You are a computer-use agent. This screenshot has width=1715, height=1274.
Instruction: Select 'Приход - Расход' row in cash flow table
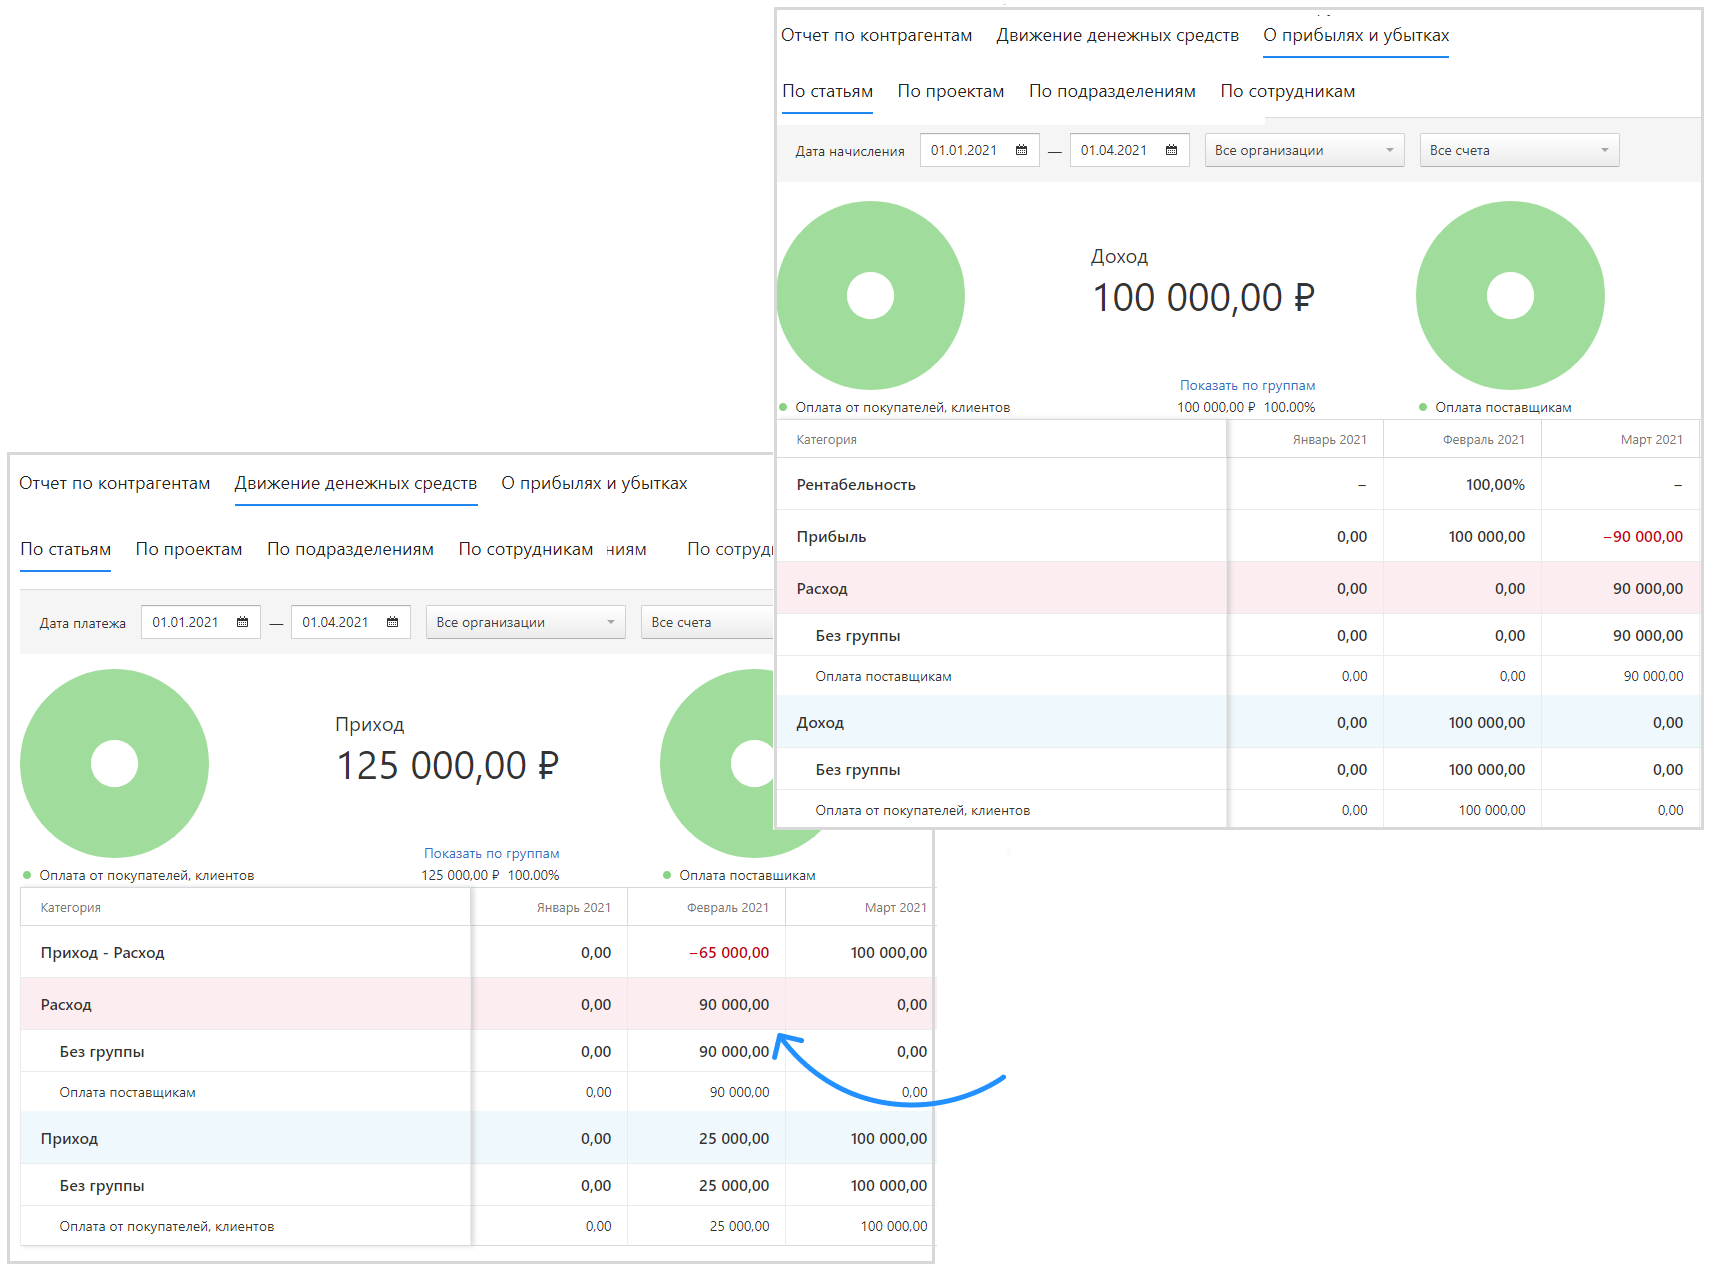477,952
